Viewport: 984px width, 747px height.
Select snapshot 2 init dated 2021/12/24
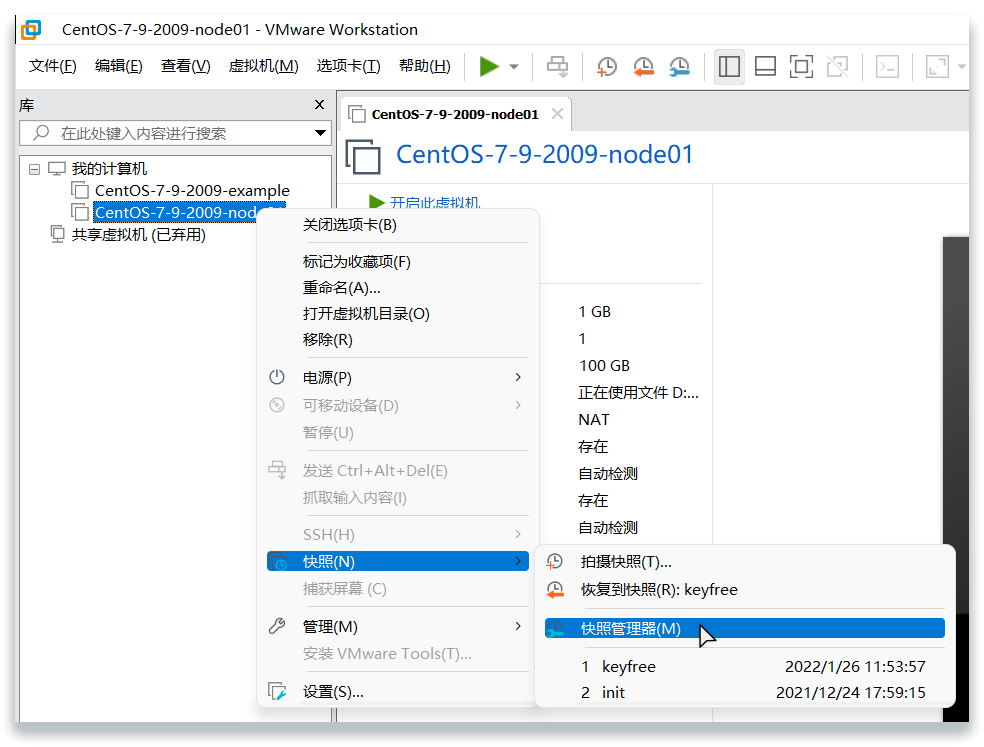[x=745, y=692]
